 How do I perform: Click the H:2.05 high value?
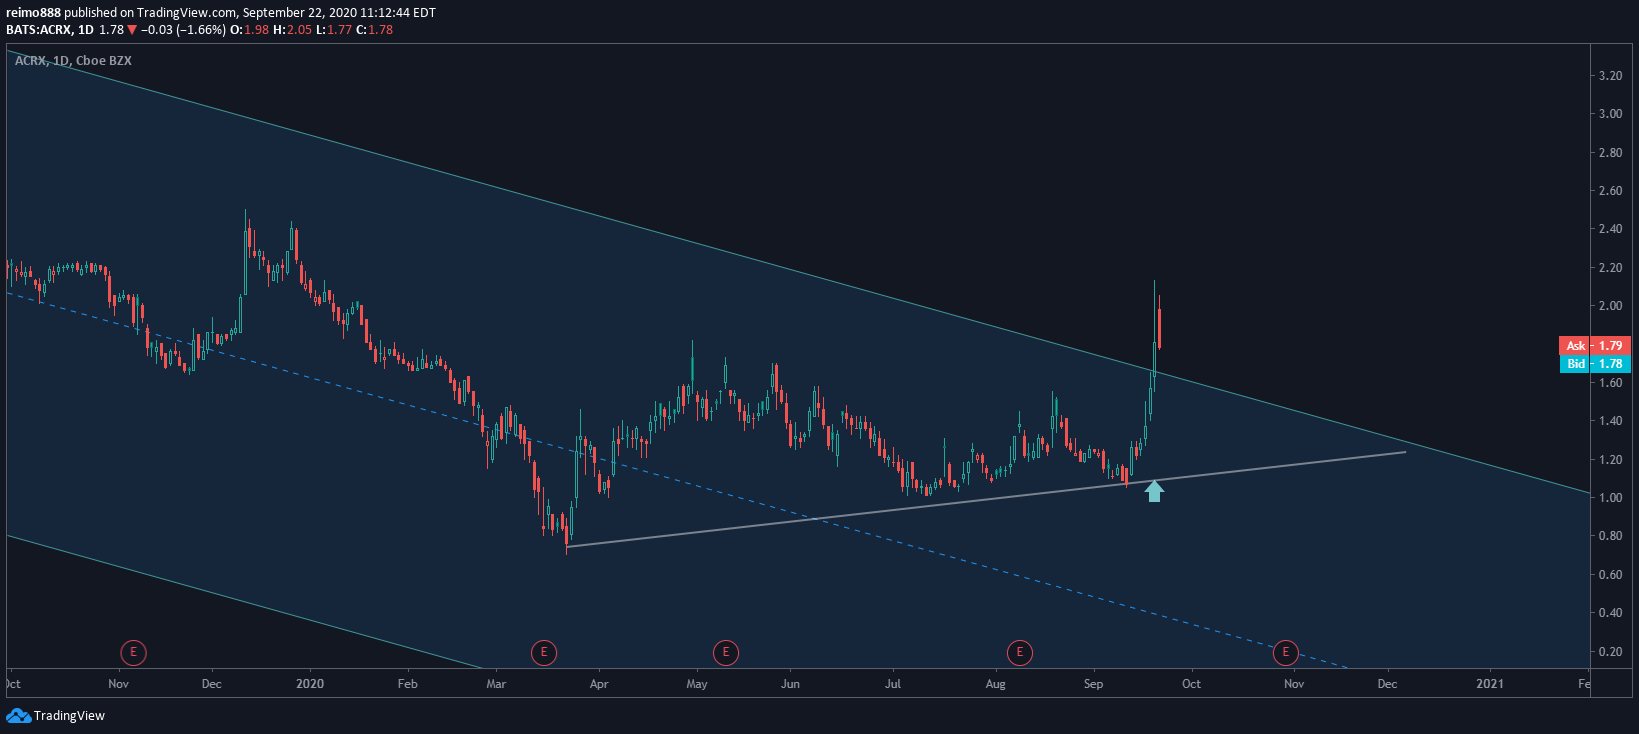(x=292, y=30)
